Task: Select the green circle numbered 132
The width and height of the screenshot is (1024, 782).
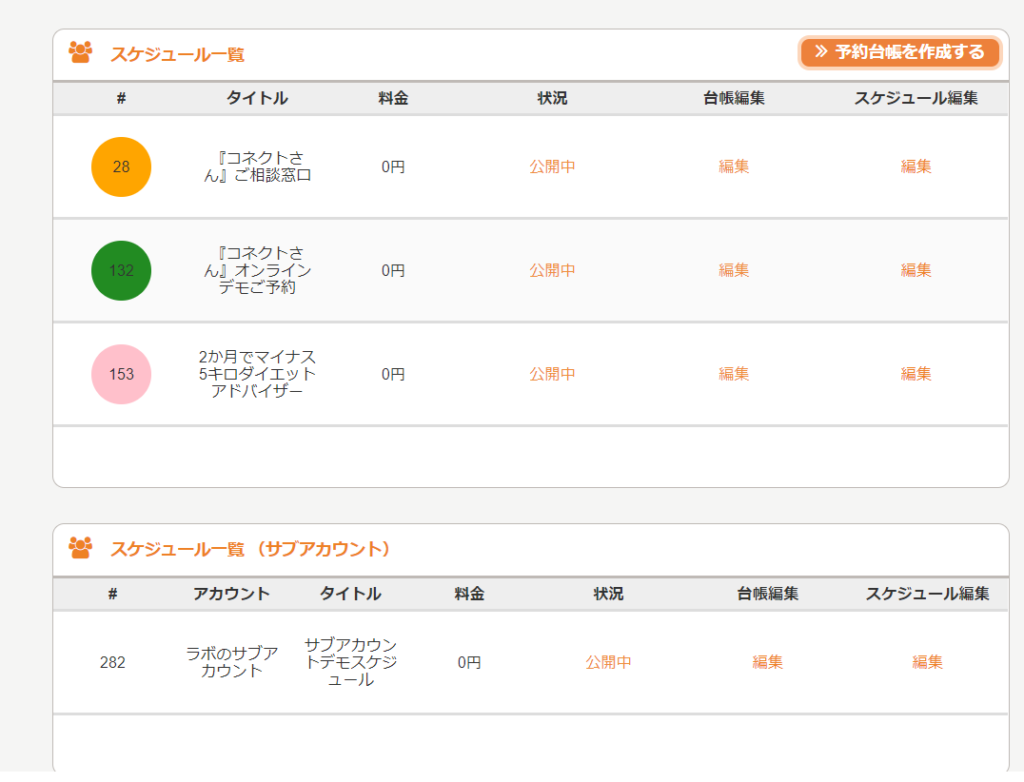Action: point(121,270)
